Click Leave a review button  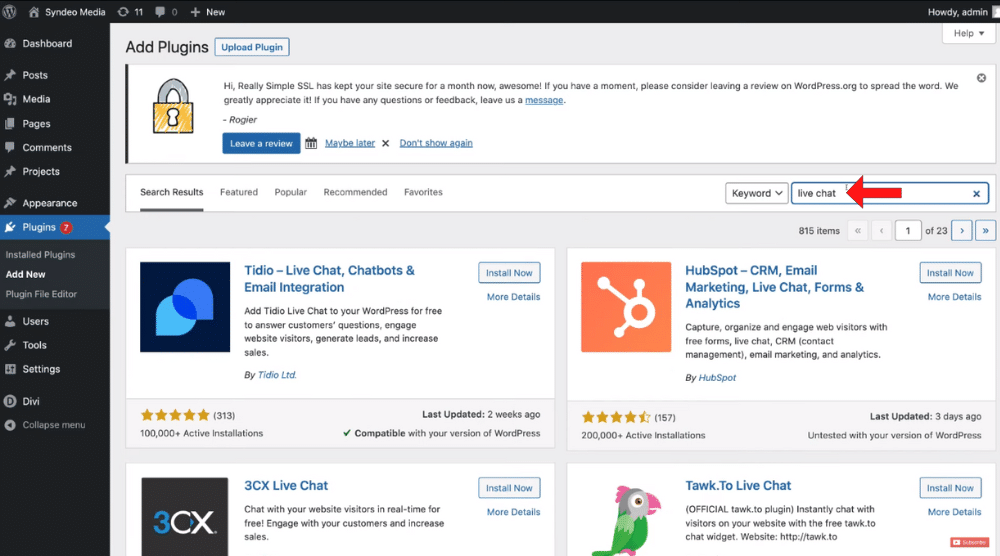[261, 143]
